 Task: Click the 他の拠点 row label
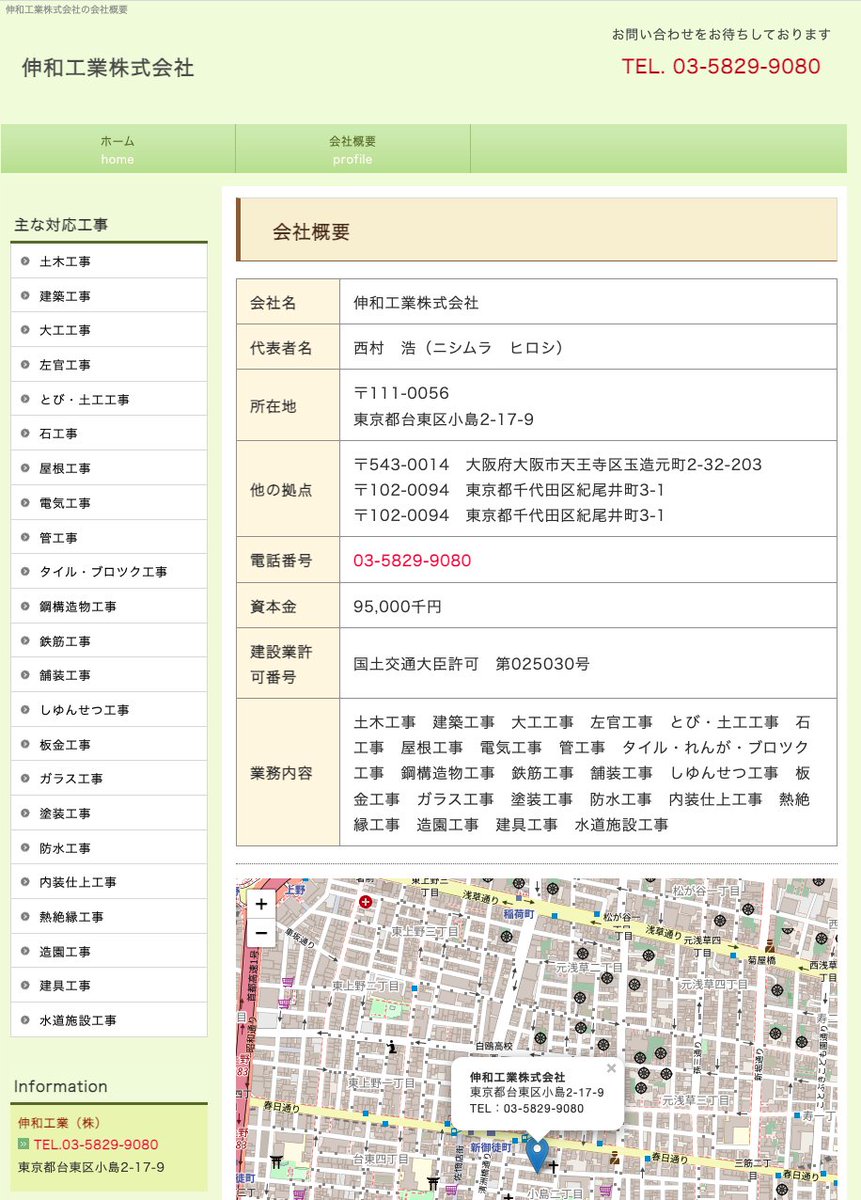pyautogui.click(x=281, y=490)
